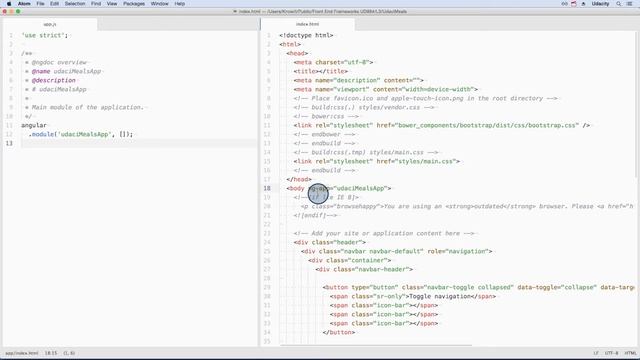Screen dimensions: 640x360
Task: Click line number 13 in app.js gutter
Action: point(9,143)
